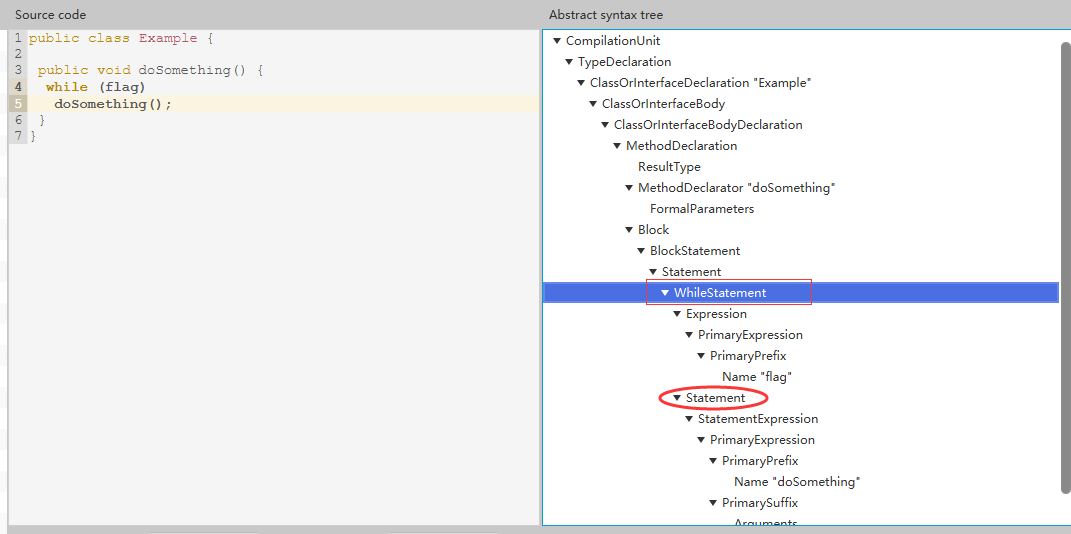The height and width of the screenshot is (534, 1071).
Task: Select PrimaryExpression node under Expression
Action: tap(750, 335)
